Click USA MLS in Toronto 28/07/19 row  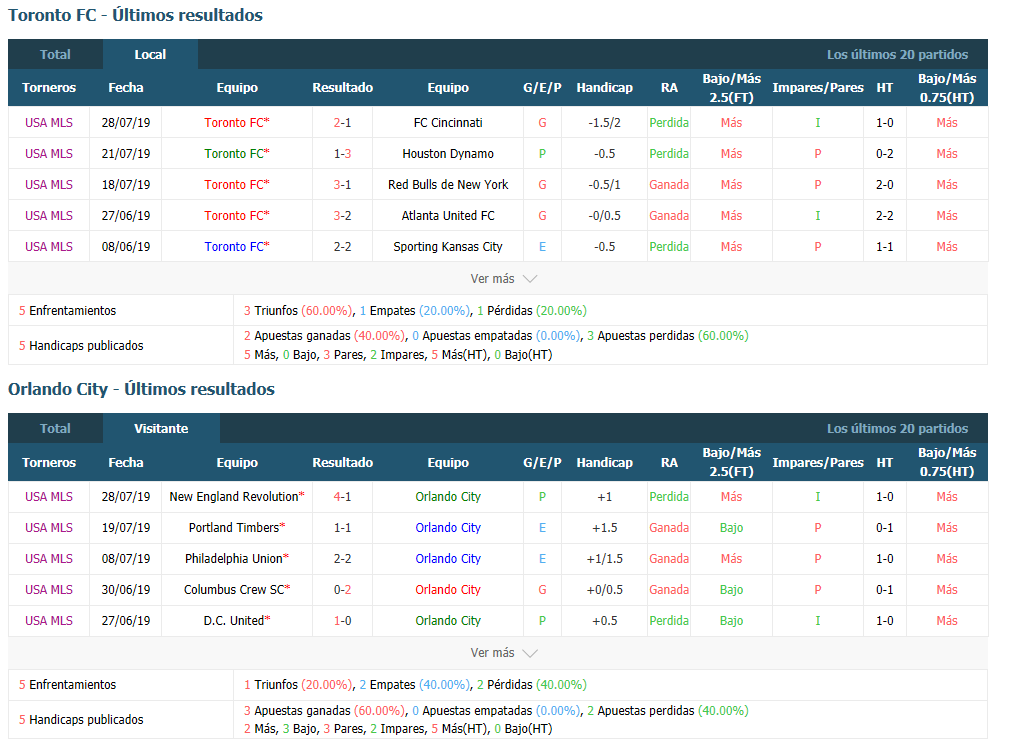(49, 123)
